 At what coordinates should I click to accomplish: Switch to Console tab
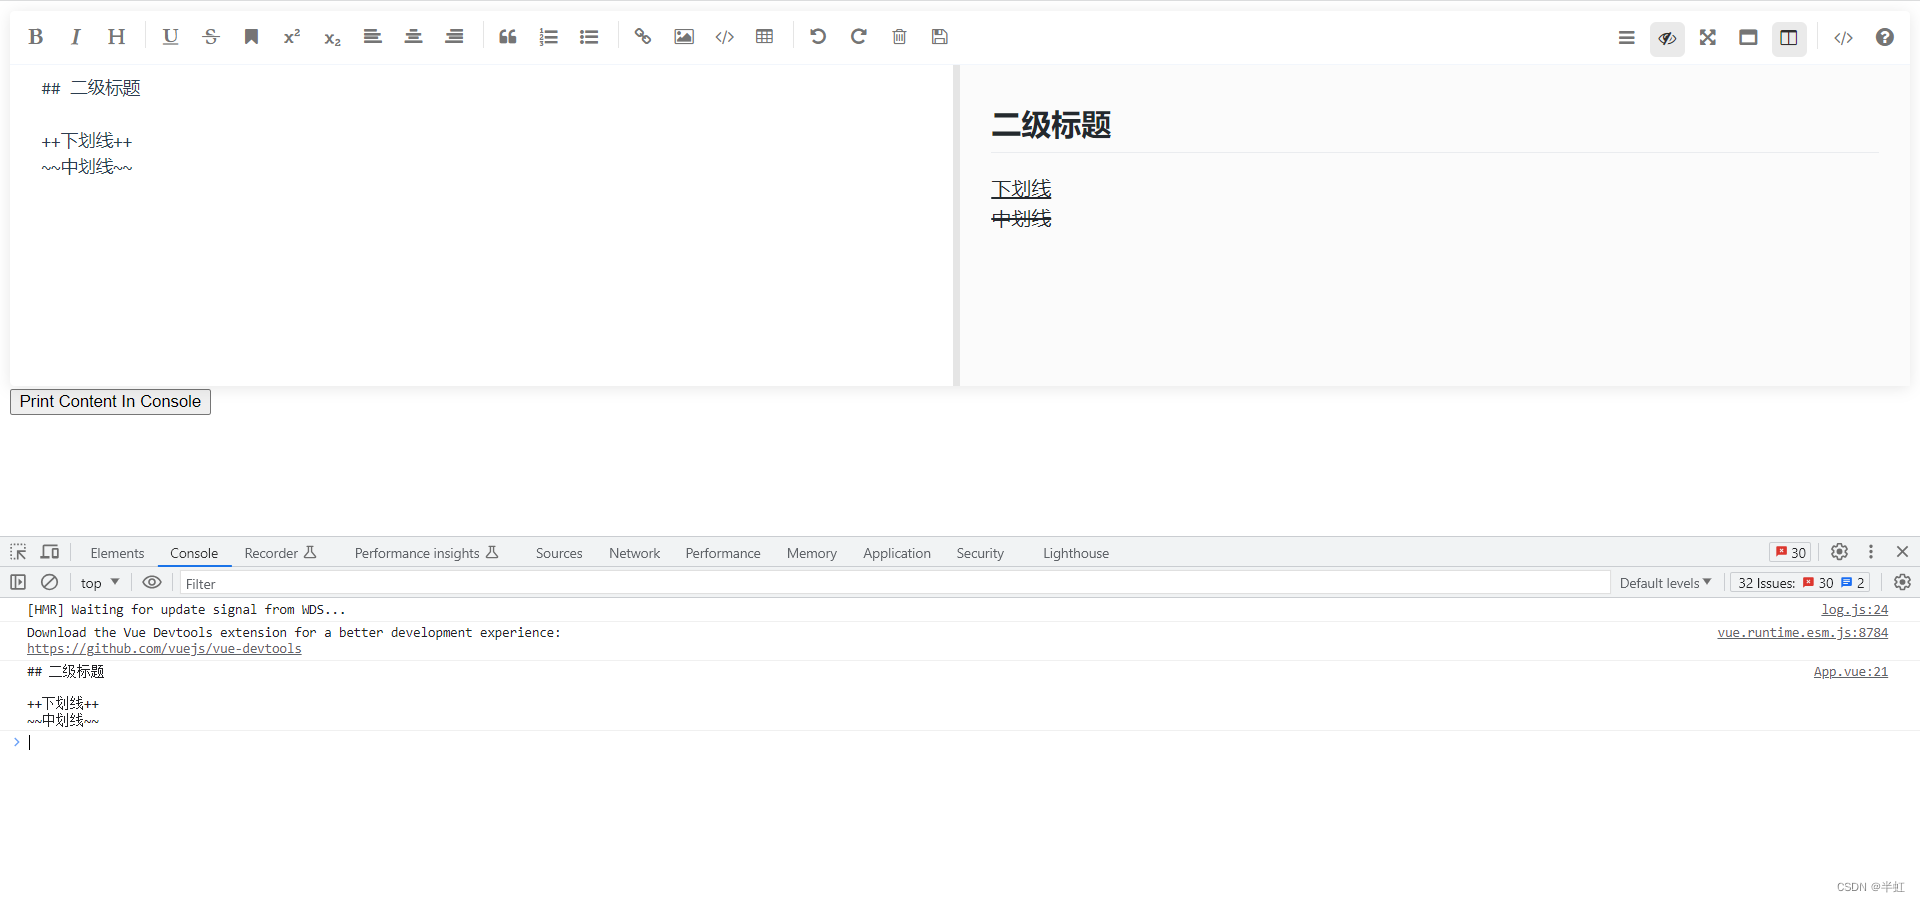pos(194,553)
